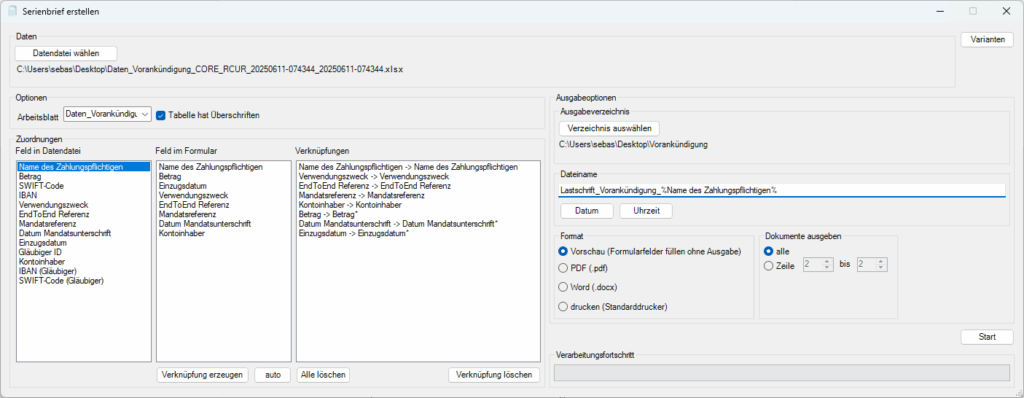Select the Vorschau format option
The height and width of the screenshot is (398, 1024).
(563, 251)
